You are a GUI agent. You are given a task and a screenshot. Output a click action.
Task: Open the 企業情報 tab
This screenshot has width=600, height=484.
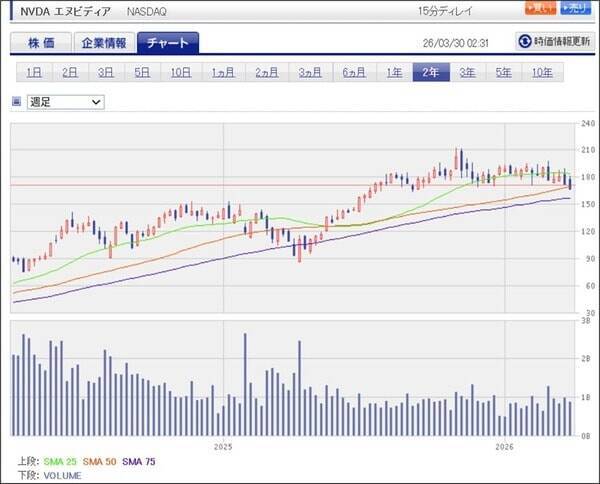point(105,43)
